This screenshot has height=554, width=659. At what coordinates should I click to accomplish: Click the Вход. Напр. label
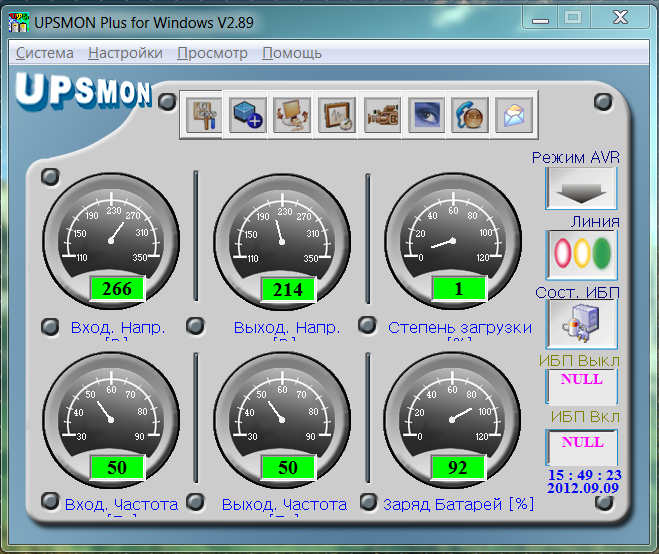118,327
